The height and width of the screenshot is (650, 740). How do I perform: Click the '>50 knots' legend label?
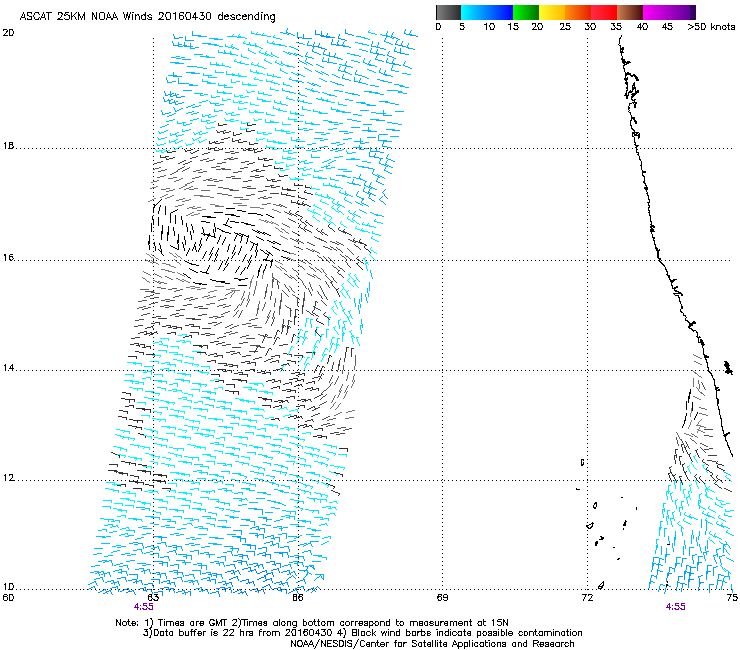pos(711,27)
